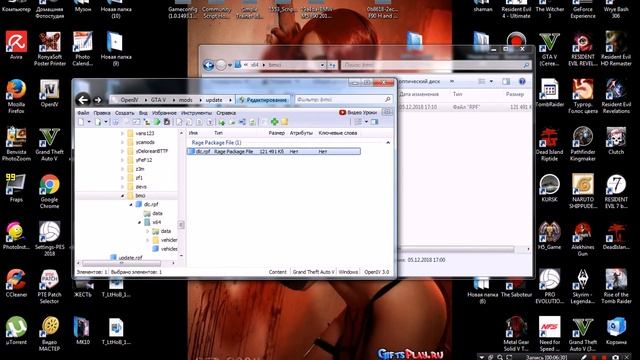This screenshot has height=360, width=640.
Task: Open Need for Speed desktop shortcut
Action: (x=549, y=334)
